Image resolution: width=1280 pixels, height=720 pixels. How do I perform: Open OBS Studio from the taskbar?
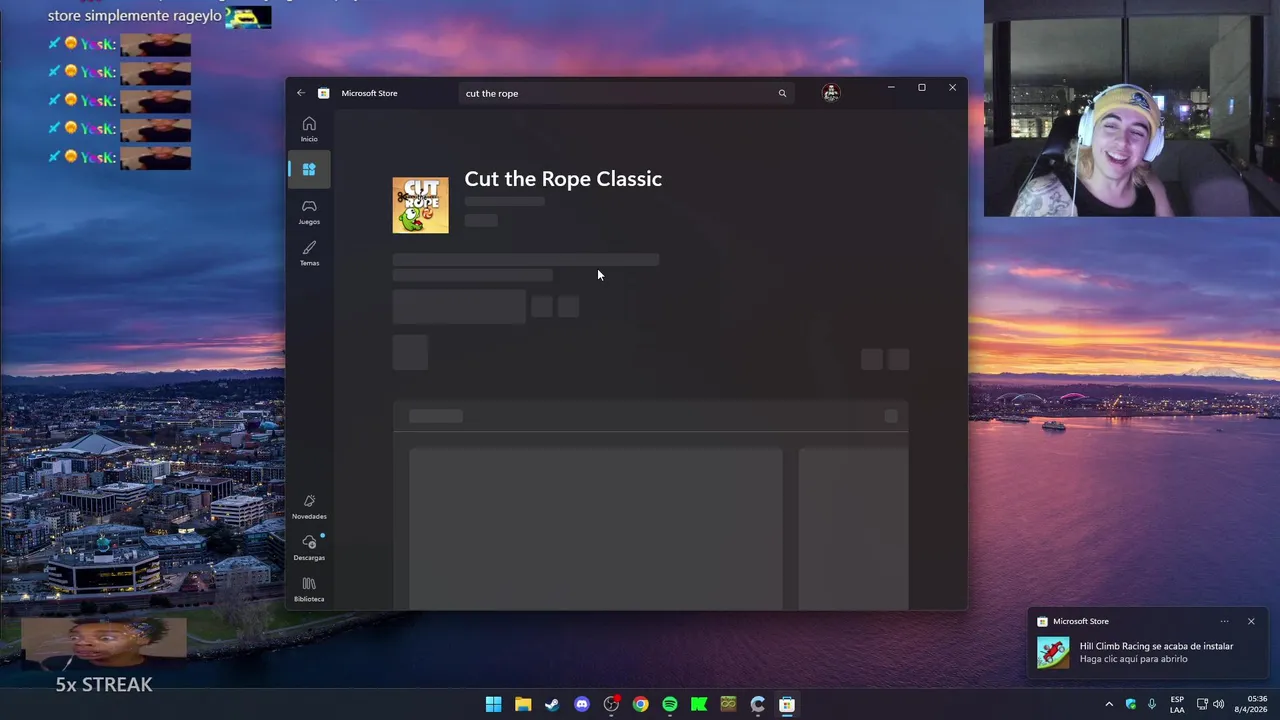(611, 704)
